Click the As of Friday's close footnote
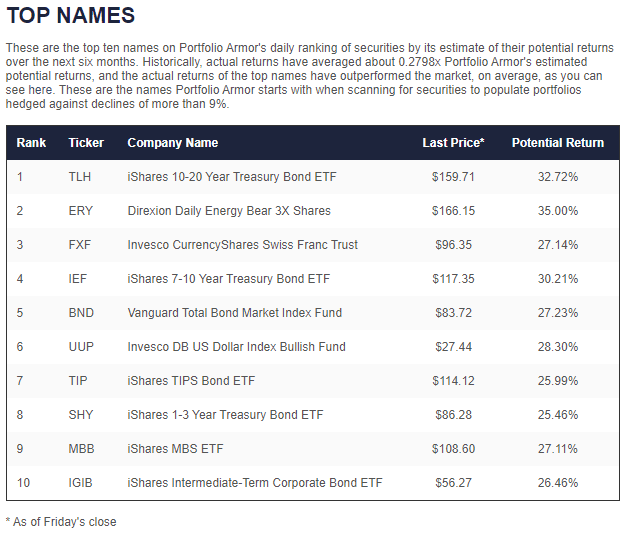 (x=63, y=521)
